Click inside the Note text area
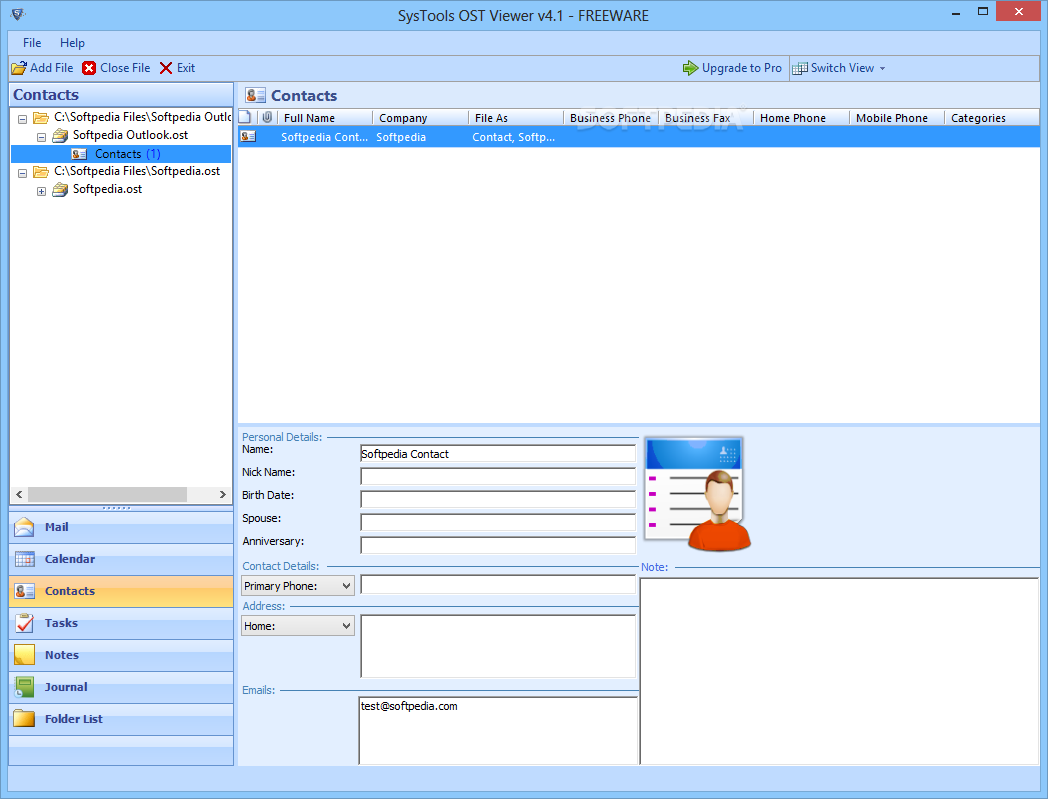Image resolution: width=1048 pixels, height=799 pixels. (839, 671)
